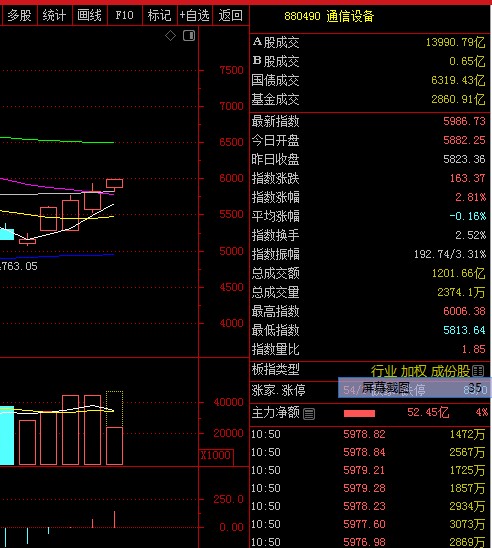The width and height of the screenshot is (492, 548).
Task: Toggle the side panel layout icon
Action: [189, 35]
